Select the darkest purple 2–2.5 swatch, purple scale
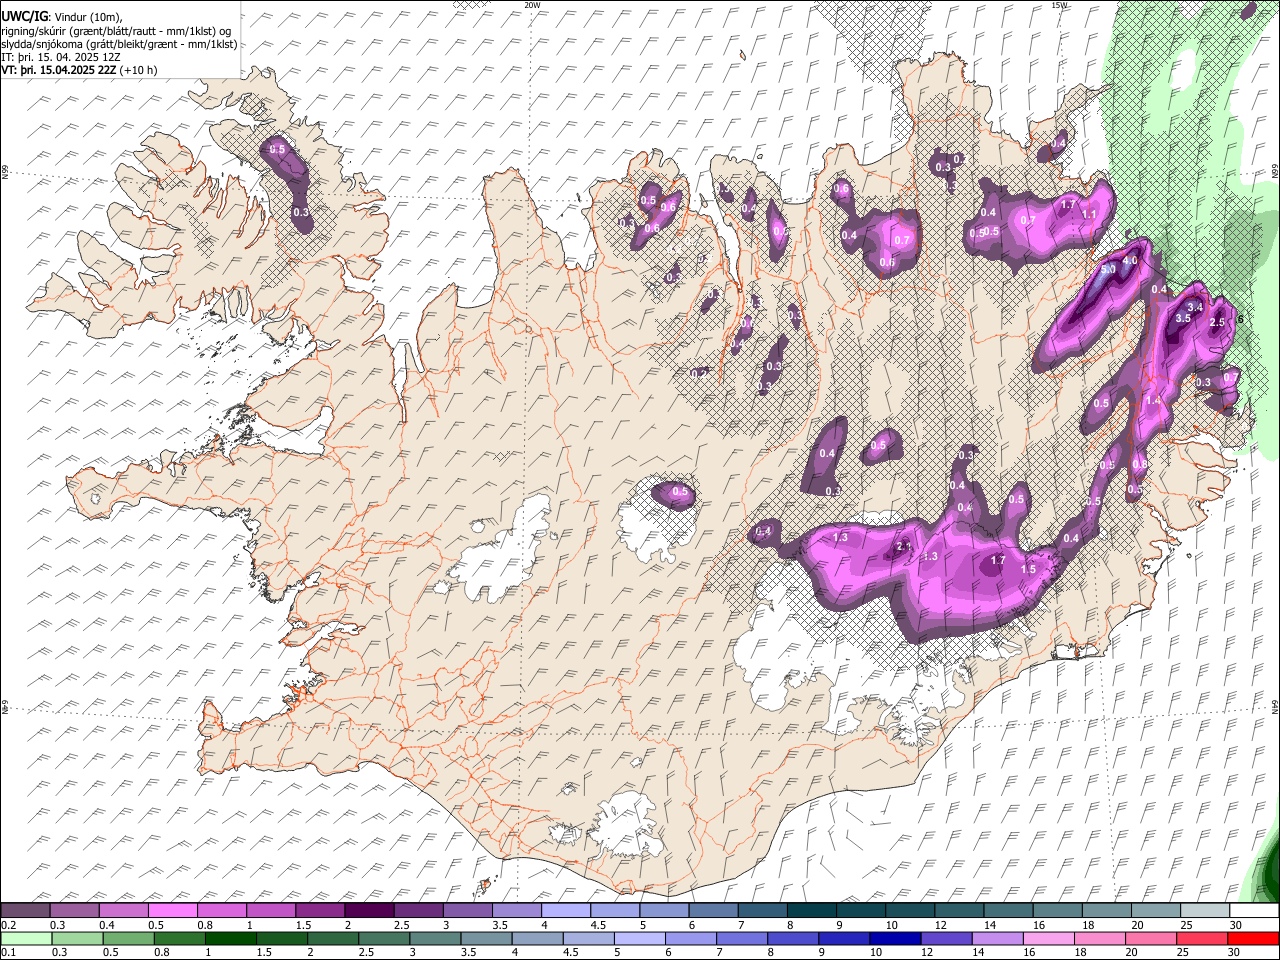The image size is (1280, 960). click(x=369, y=910)
